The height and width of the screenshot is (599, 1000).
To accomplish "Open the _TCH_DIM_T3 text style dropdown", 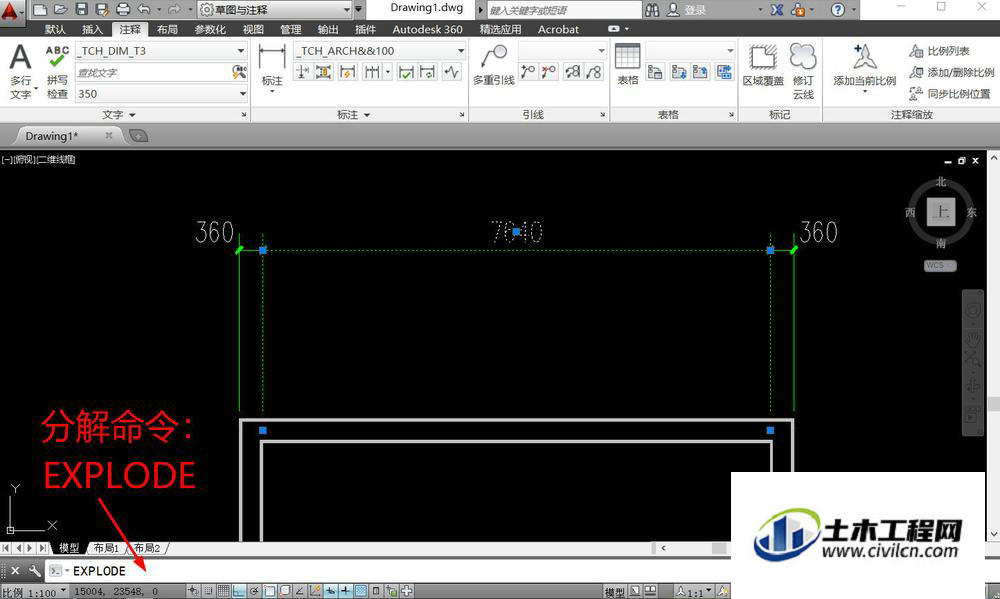I will (x=240, y=50).
